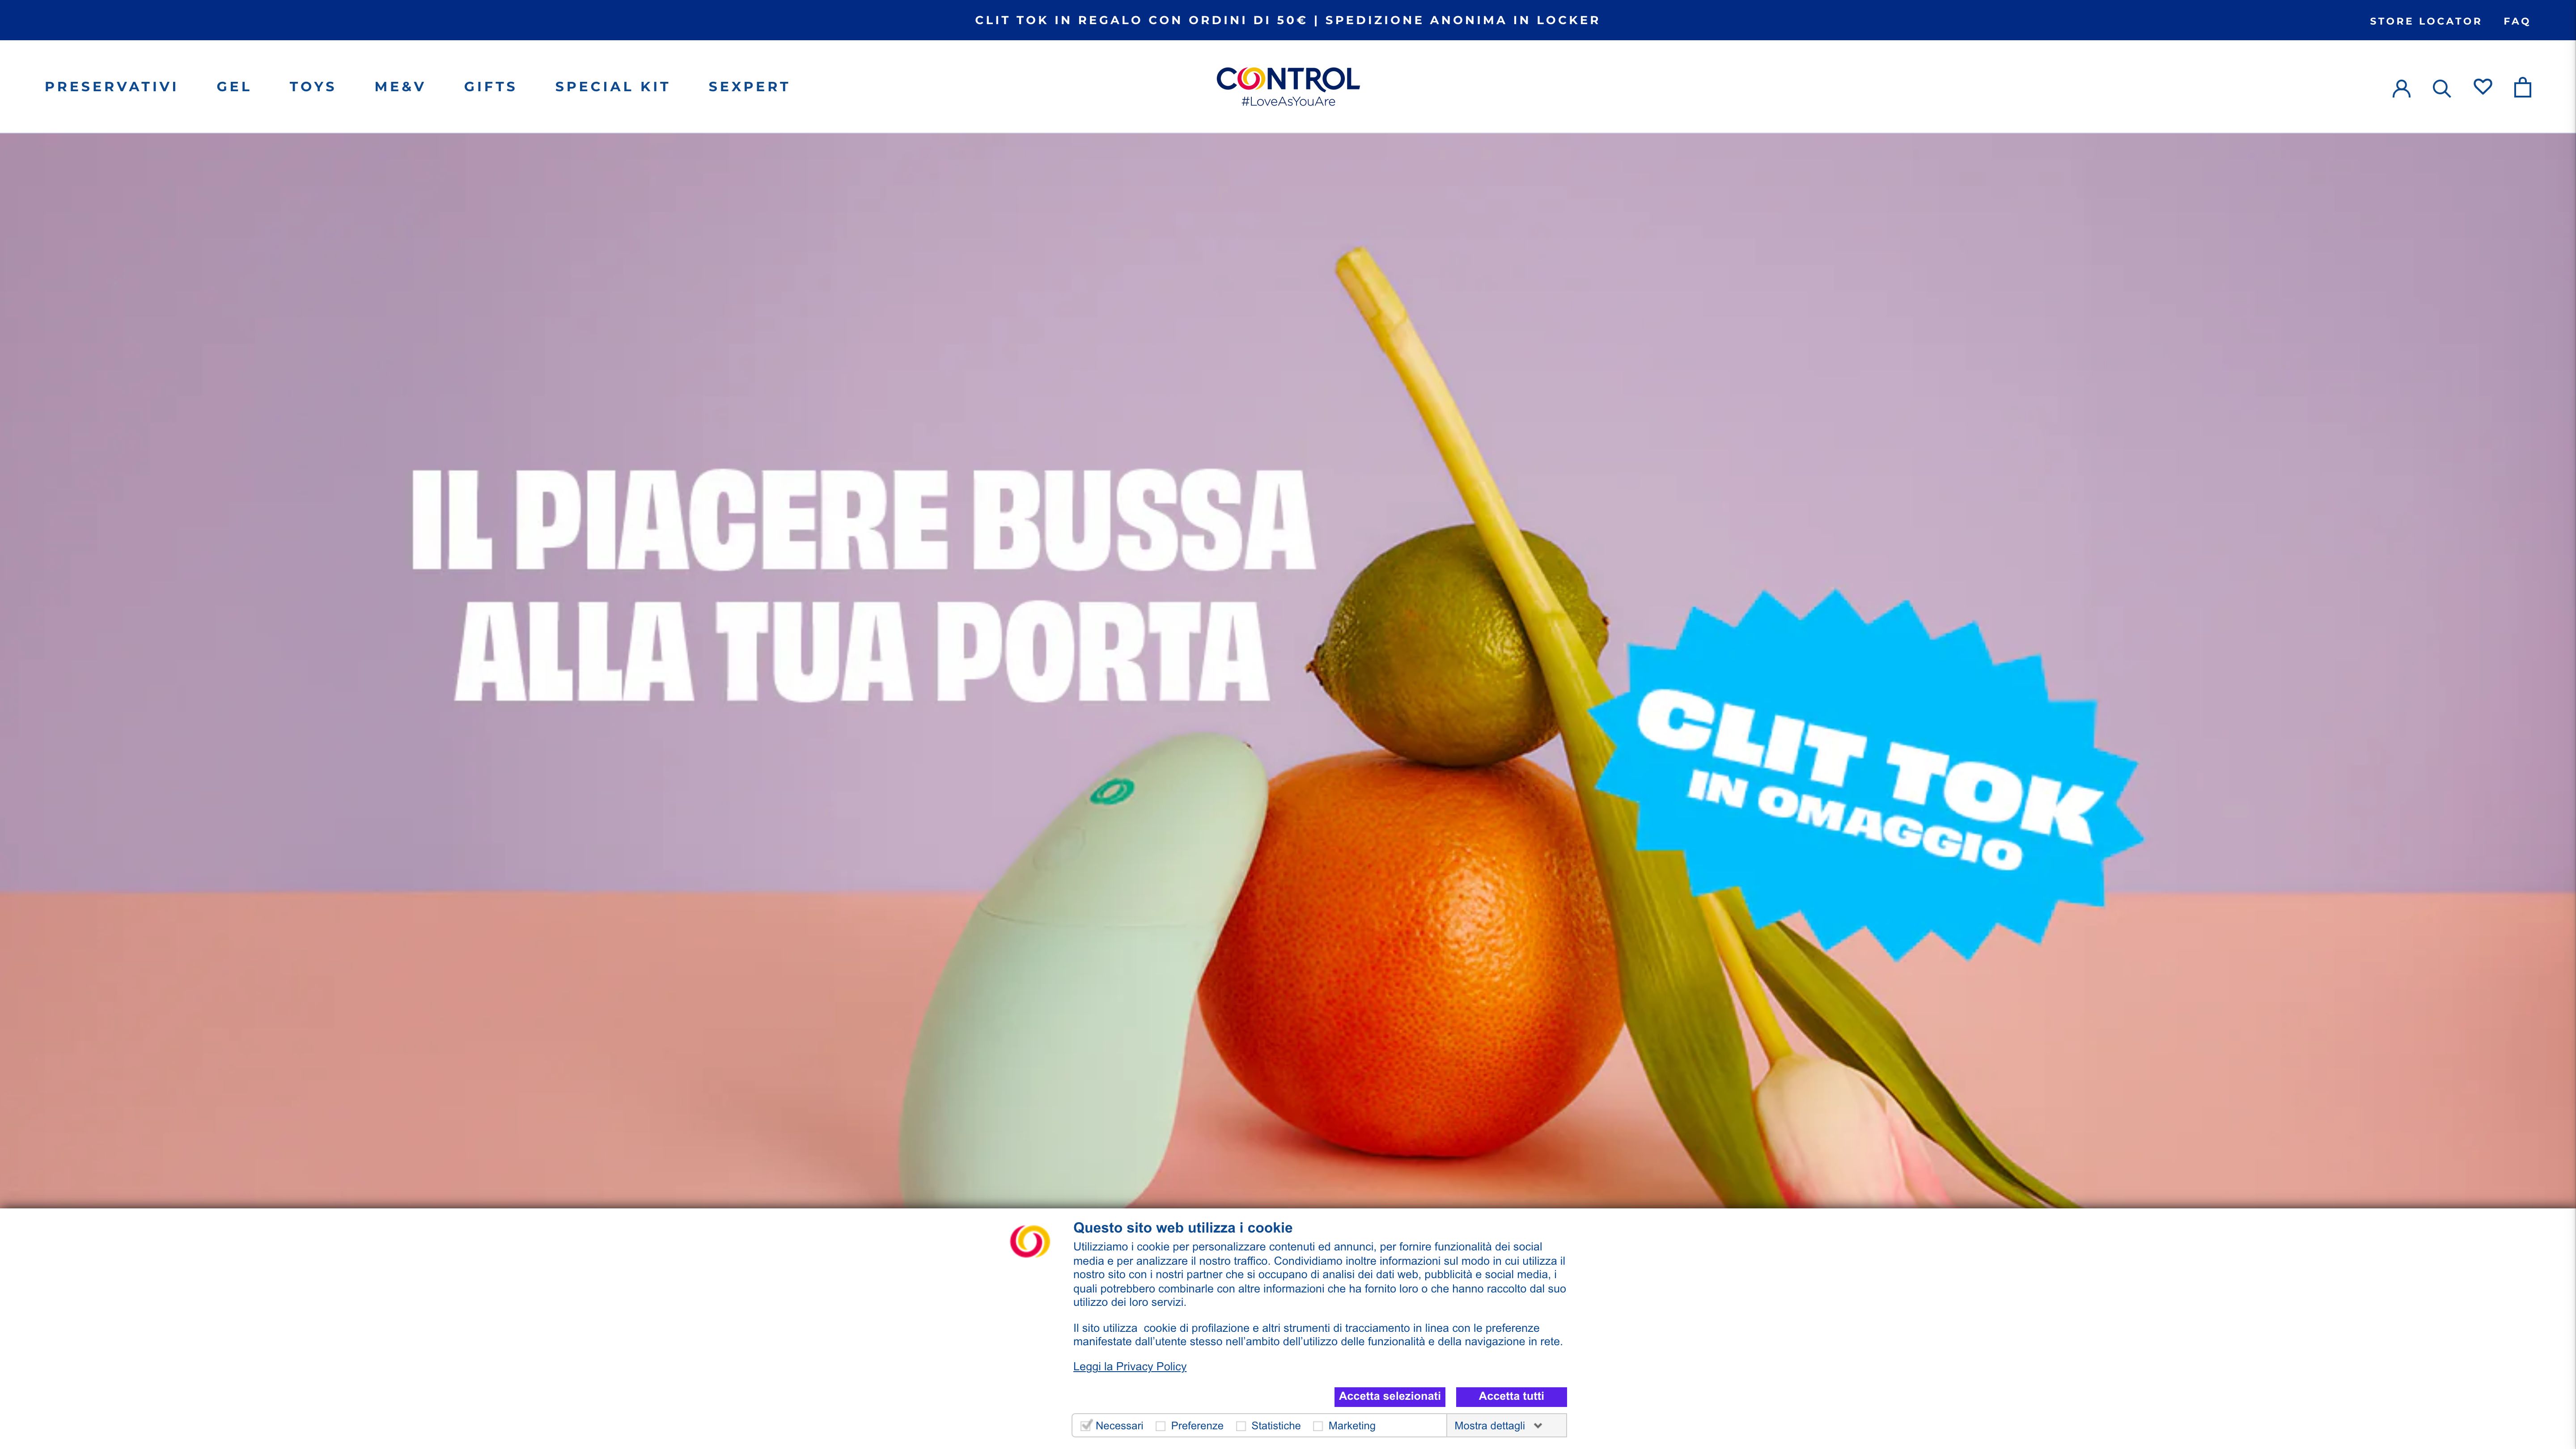Open Leggi la Privacy Policy link
The height and width of the screenshot is (1449, 2576).
[1130, 1367]
